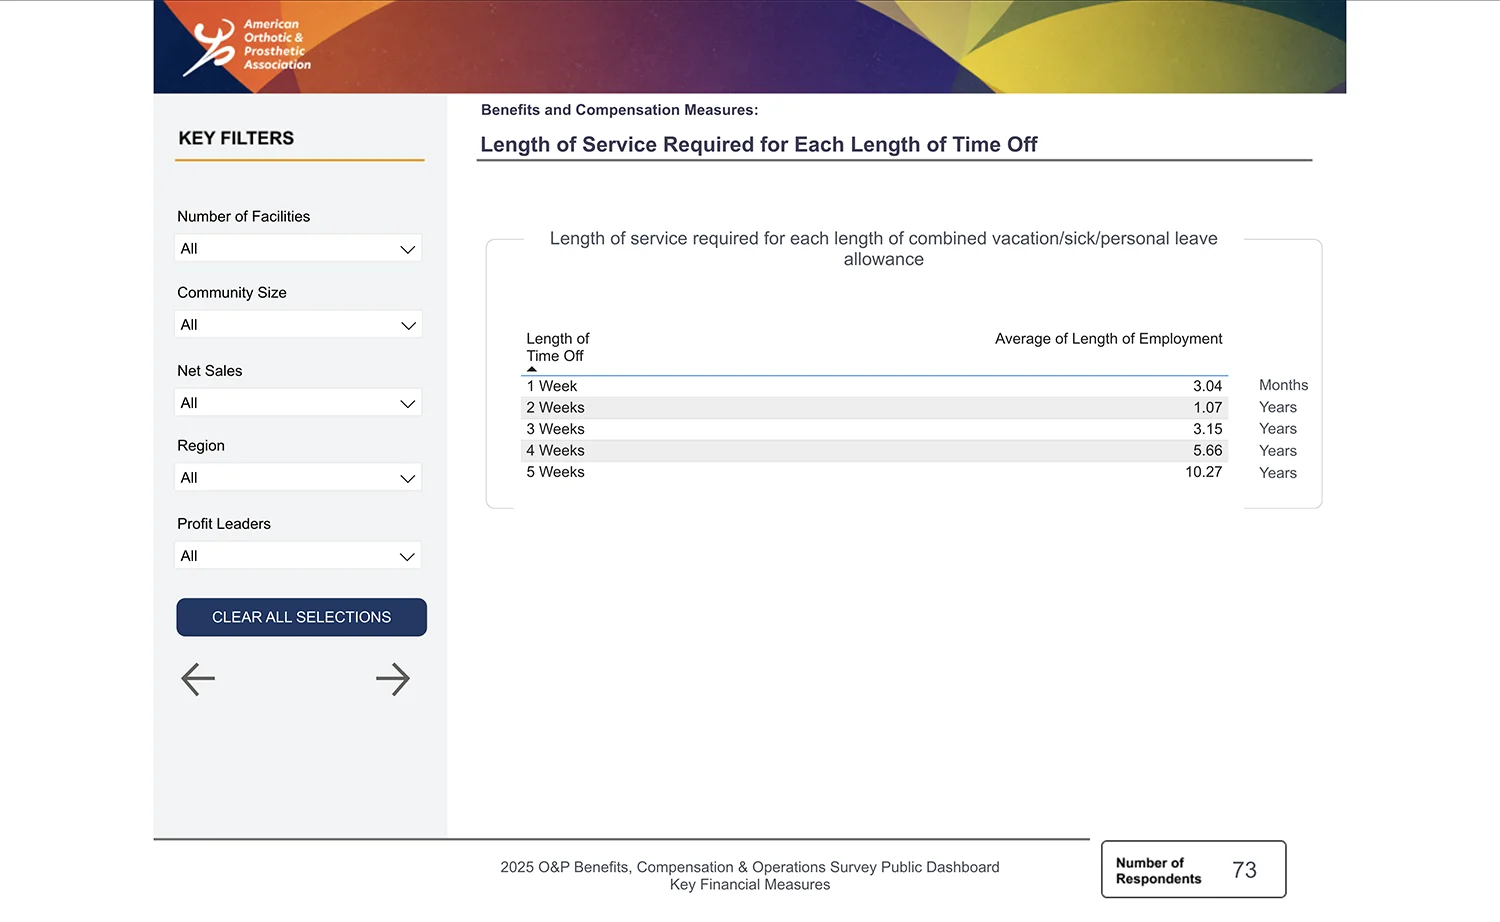Click the Number of Facilities filter label
The width and height of the screenshot is (1500, 922).
pos(243,216)
